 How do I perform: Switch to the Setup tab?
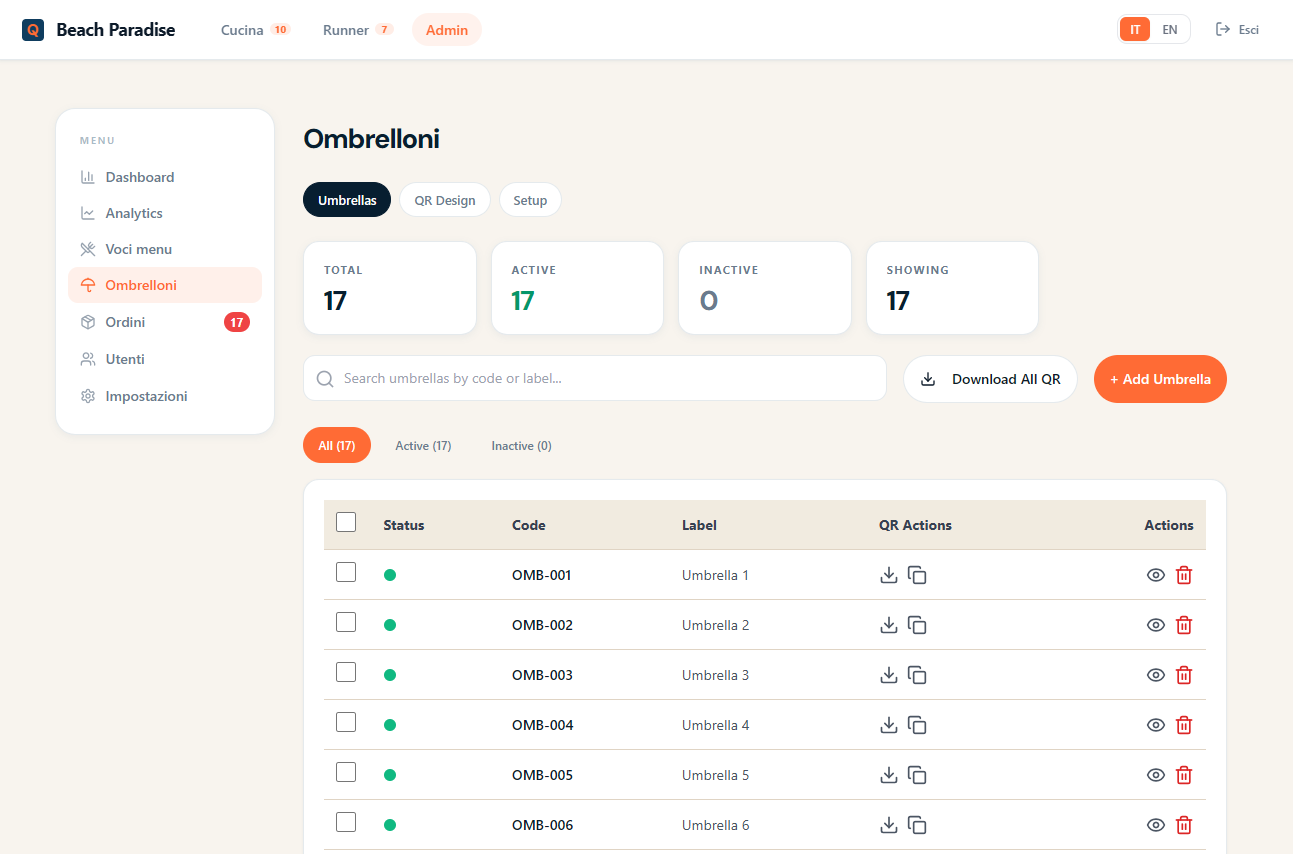pos(530,200)
